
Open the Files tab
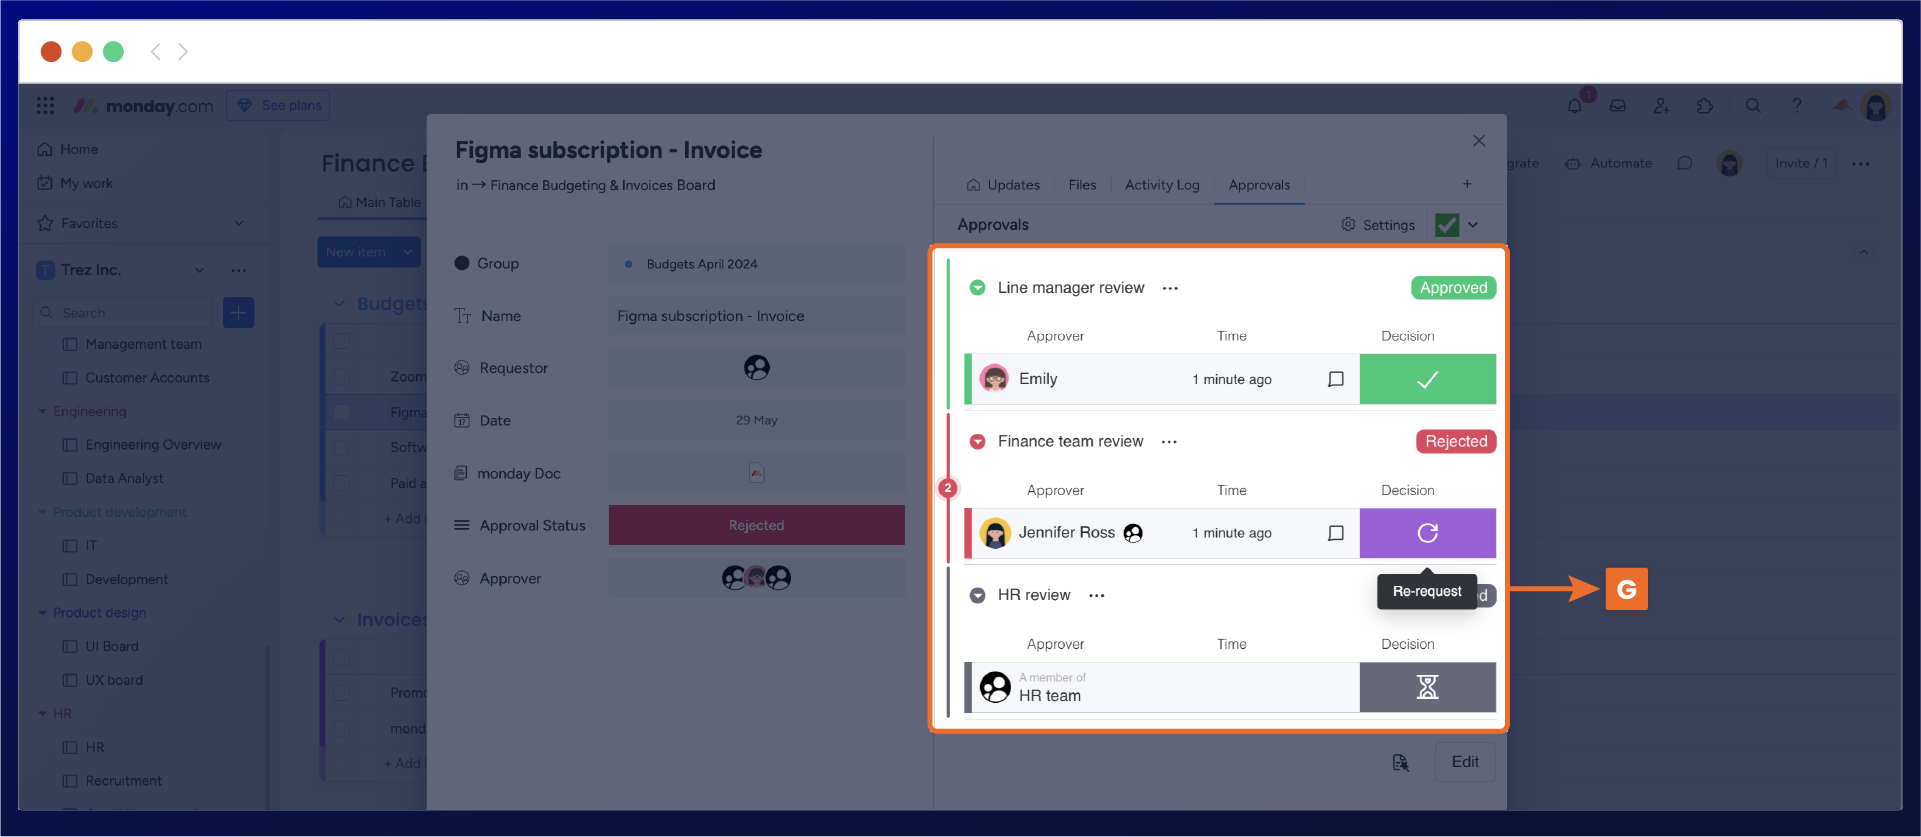tap(1082, 185)
